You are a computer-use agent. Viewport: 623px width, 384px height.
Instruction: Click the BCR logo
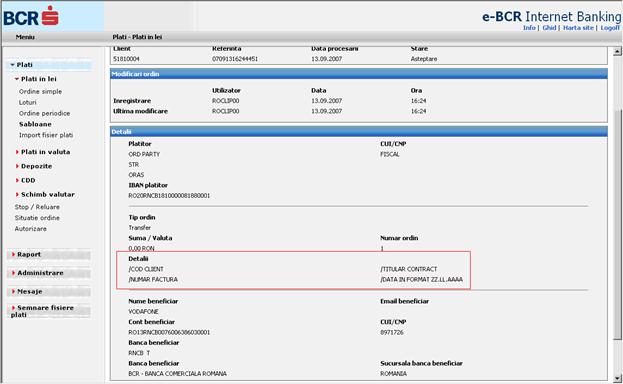point(31,16)
